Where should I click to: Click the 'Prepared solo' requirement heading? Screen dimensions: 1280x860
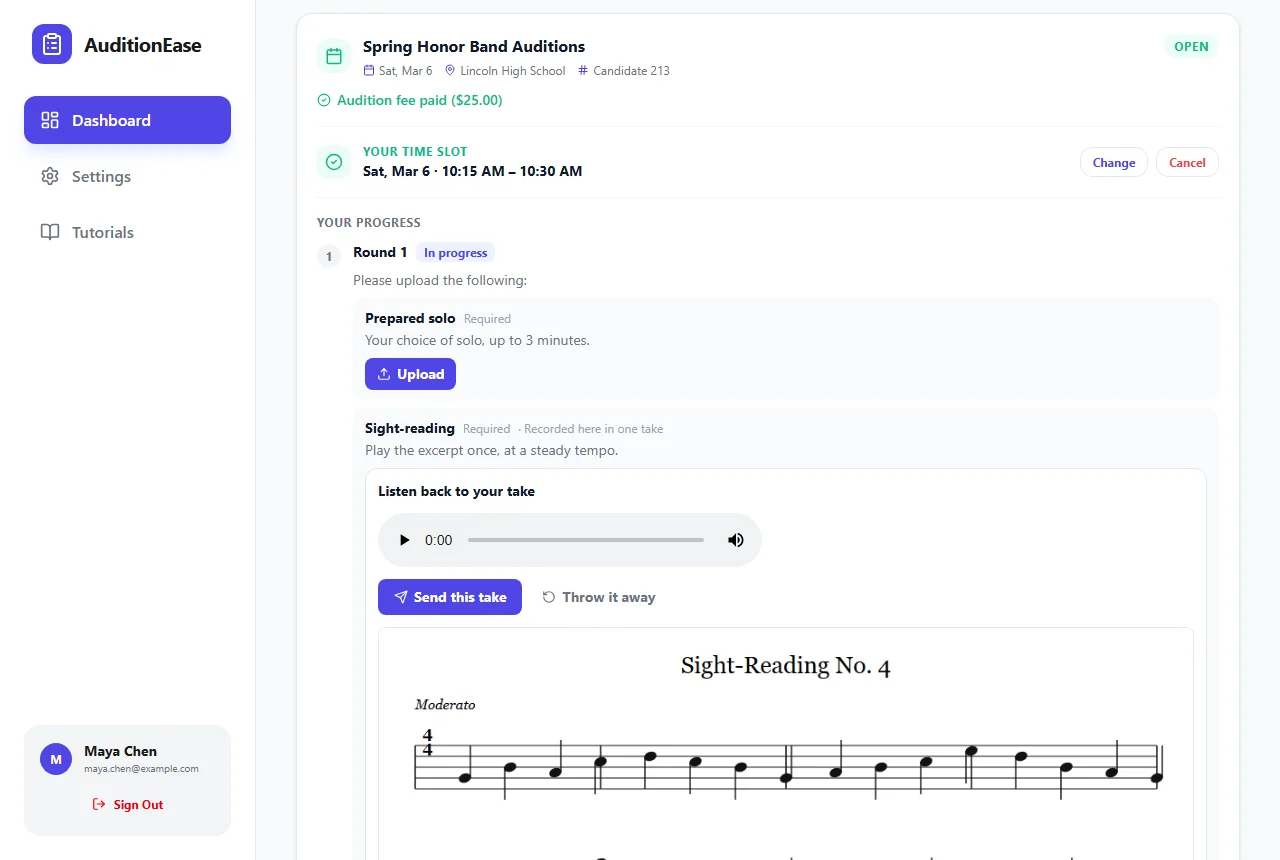(410, 318)
